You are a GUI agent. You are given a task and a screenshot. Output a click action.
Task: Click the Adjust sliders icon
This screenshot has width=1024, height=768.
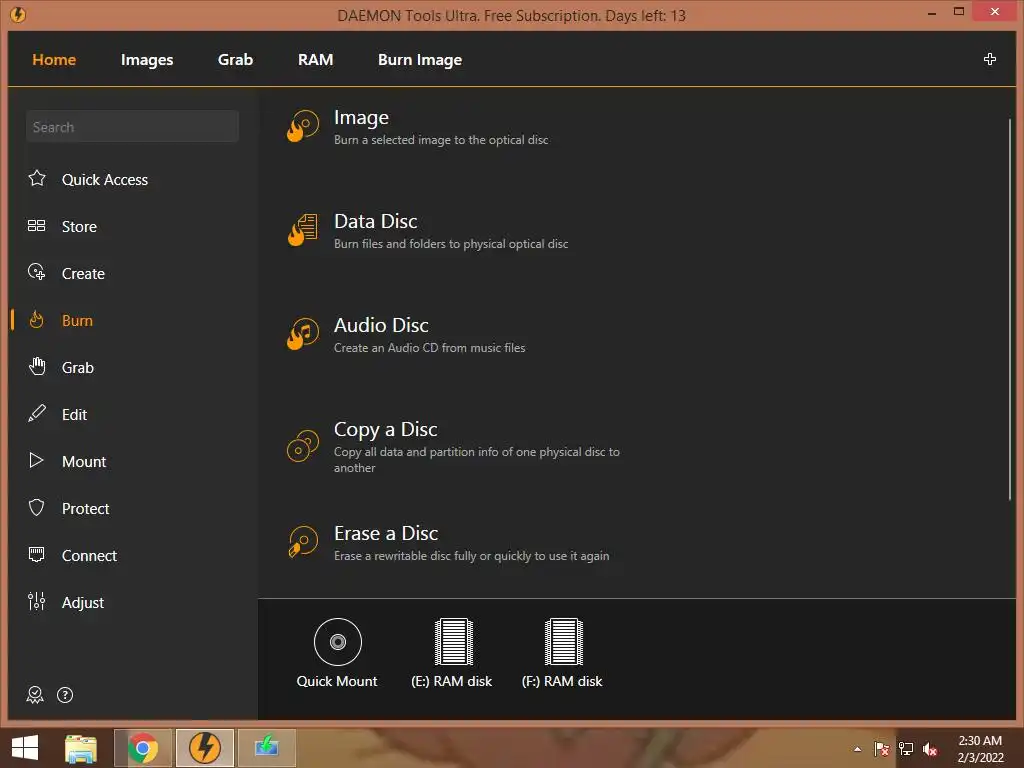(37, 601)
